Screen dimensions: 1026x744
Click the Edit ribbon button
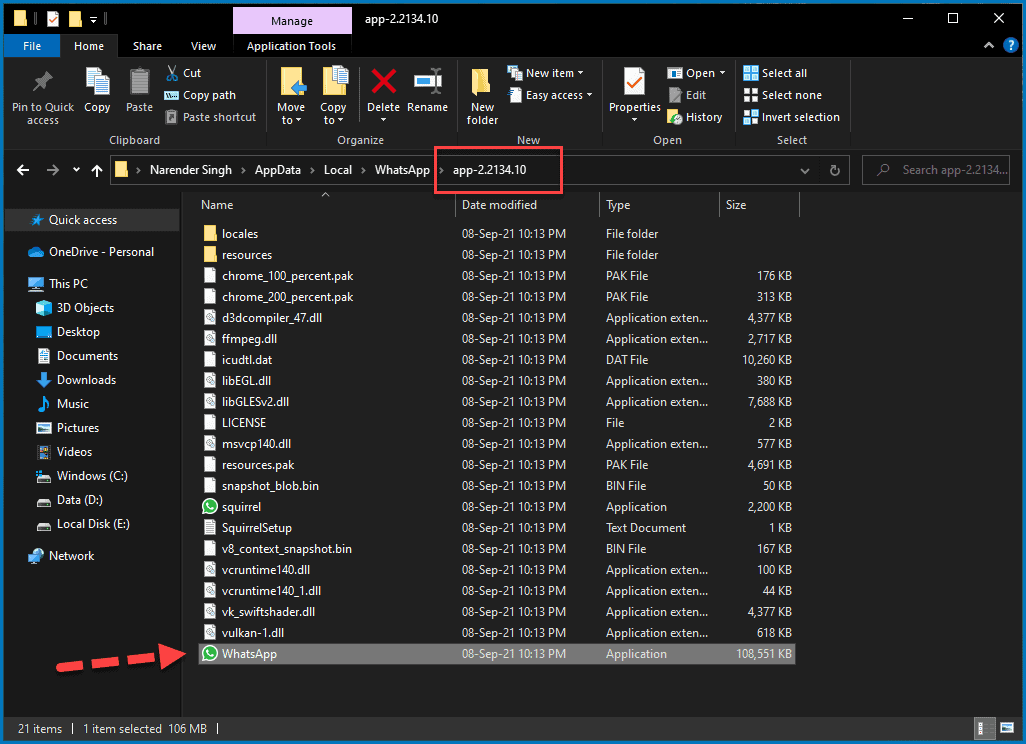[x=687, y=95]
